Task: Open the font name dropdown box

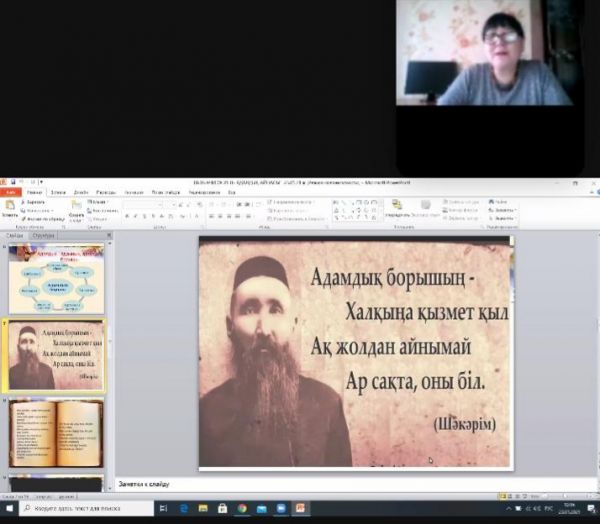Action: click(x=143, y=204)
